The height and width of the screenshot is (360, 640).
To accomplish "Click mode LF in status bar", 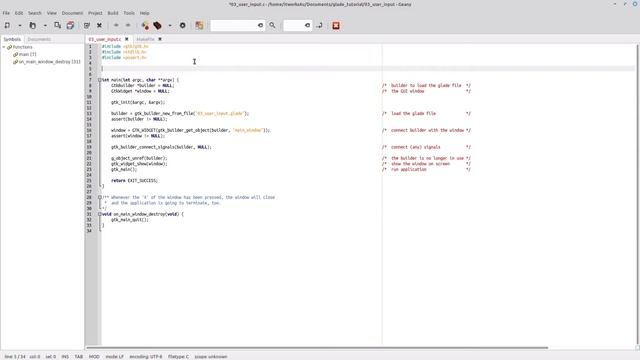I will click(115, 357).
